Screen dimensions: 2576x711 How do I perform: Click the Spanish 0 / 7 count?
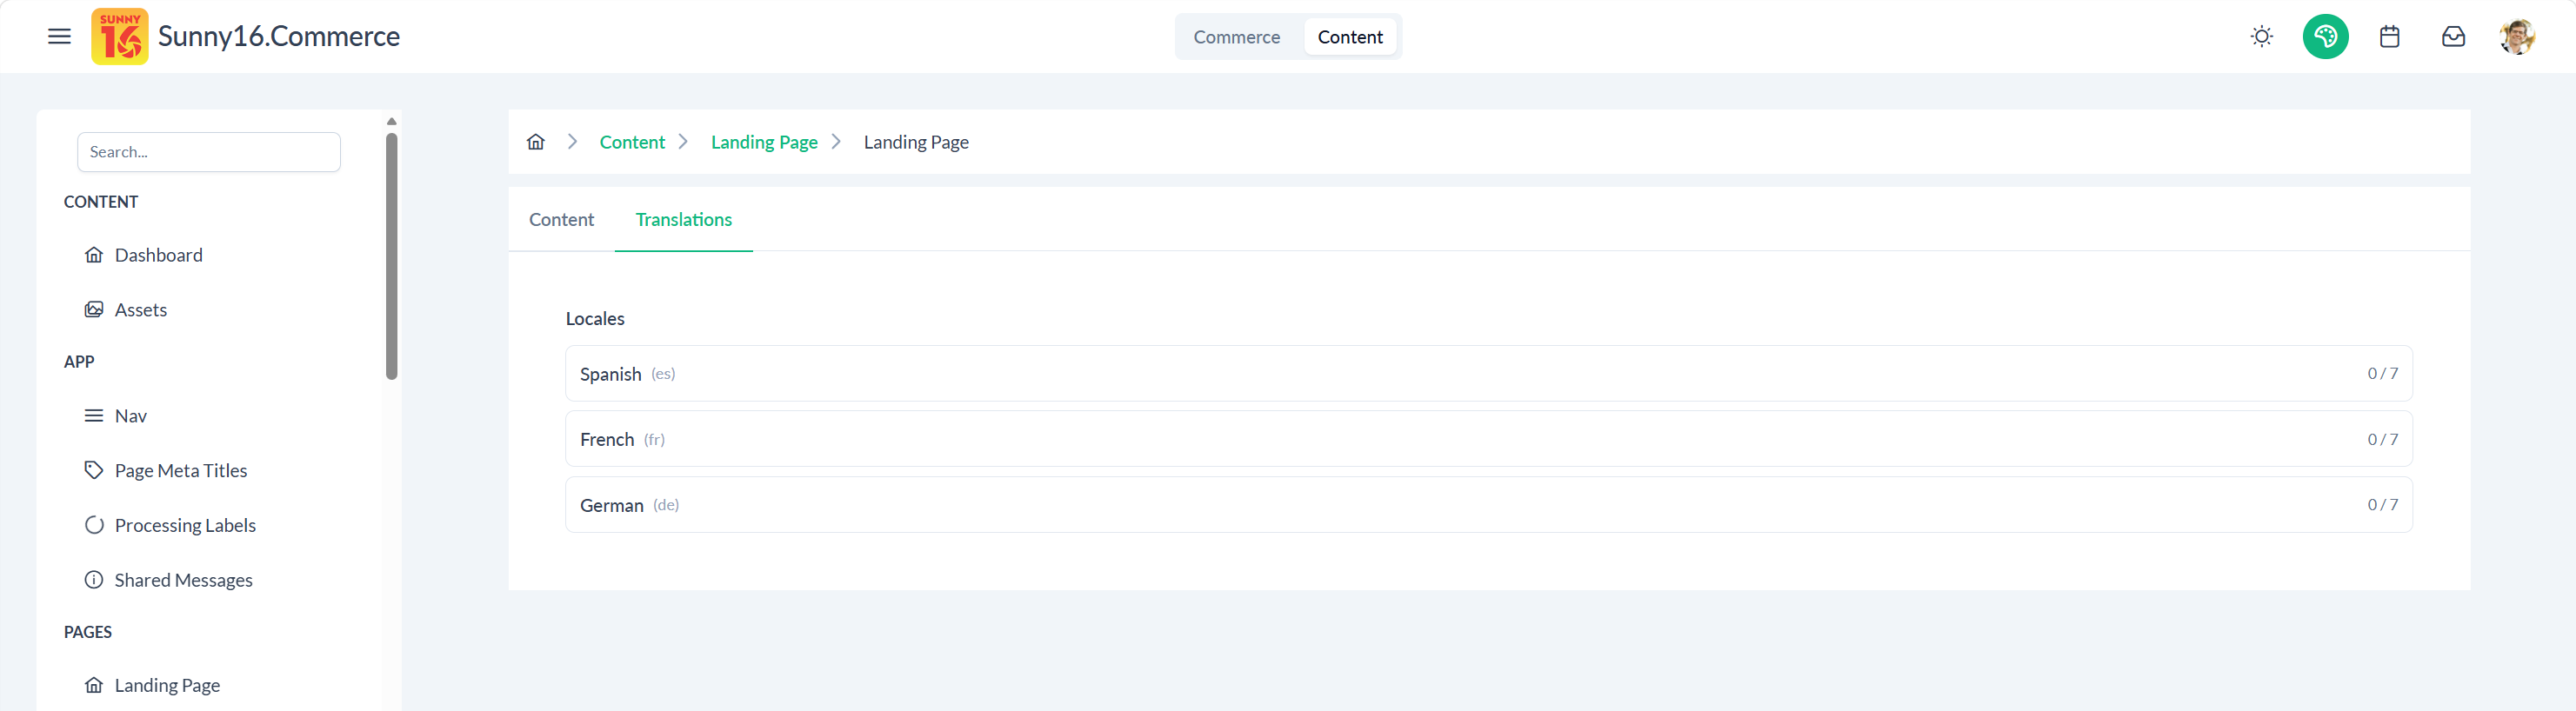click(2382, 373)
